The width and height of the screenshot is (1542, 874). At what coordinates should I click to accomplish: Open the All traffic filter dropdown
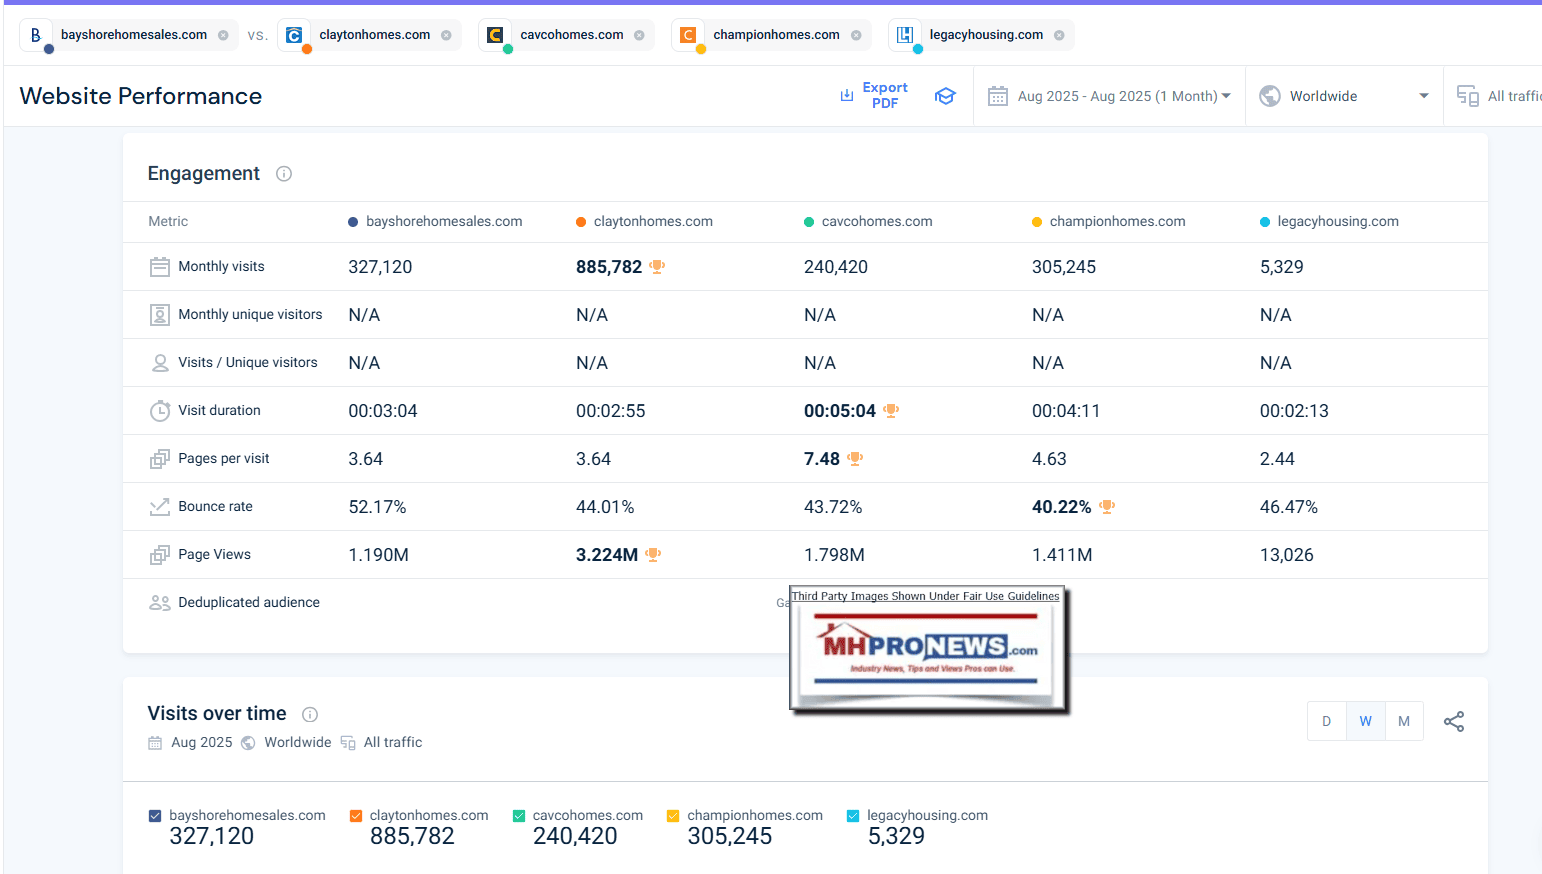point(1500,96)
